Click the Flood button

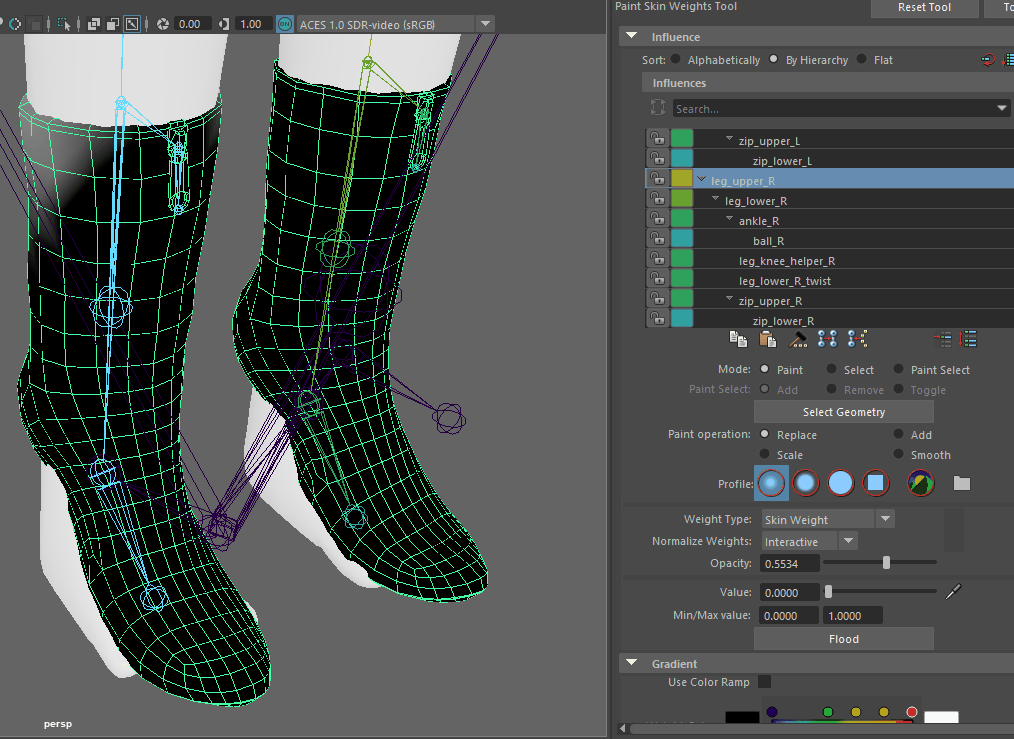843,639
